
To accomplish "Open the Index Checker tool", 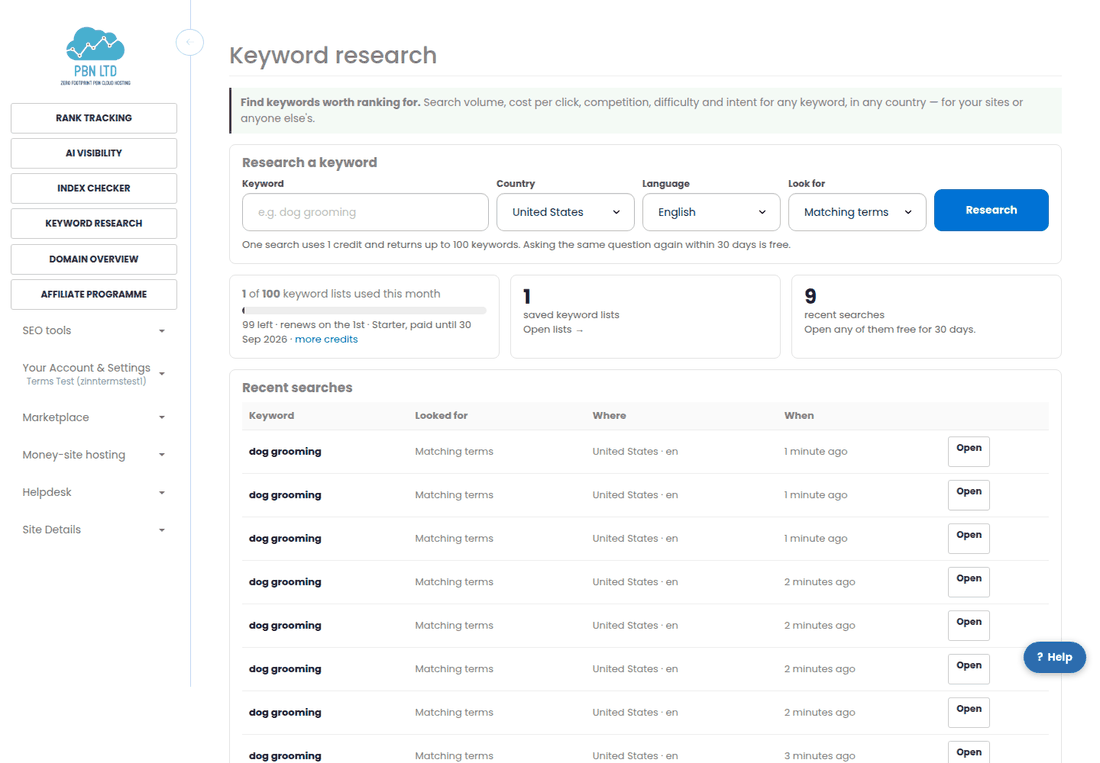I will pos(94,188).
